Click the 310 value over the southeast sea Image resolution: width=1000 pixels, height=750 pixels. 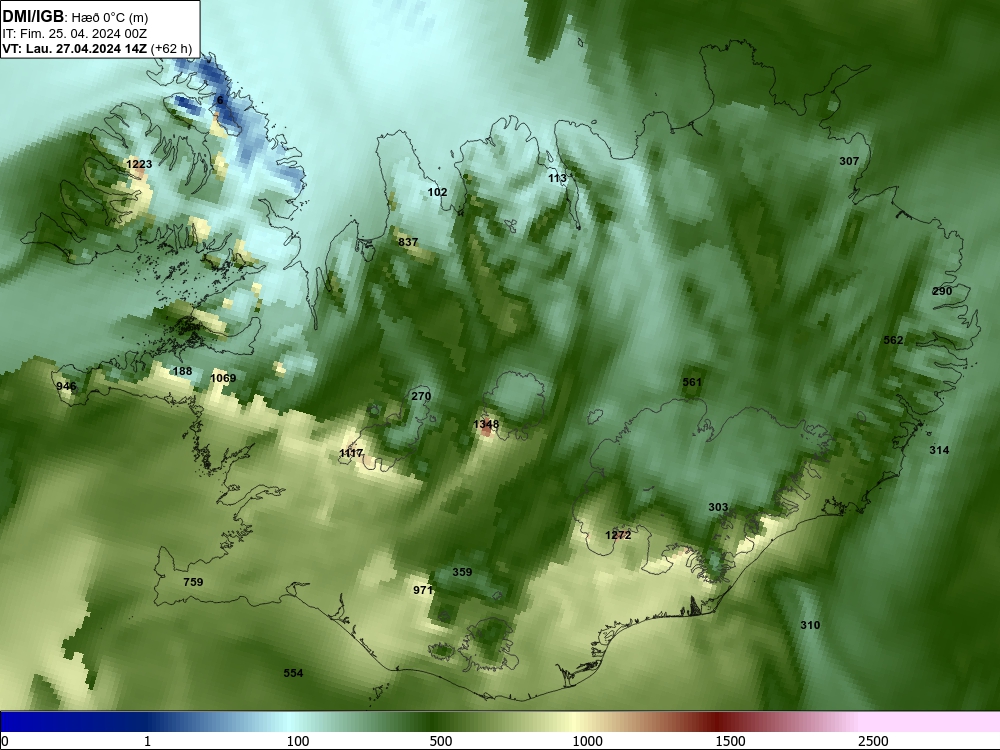pos(810,625)
